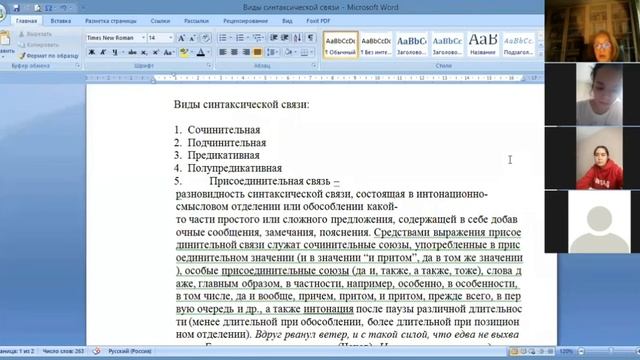Open the Clipboard pane launcher (Буфер обмена)
The height and width of the screenshot is (360, 640).
pyautogui.click(x=78, y=66)
